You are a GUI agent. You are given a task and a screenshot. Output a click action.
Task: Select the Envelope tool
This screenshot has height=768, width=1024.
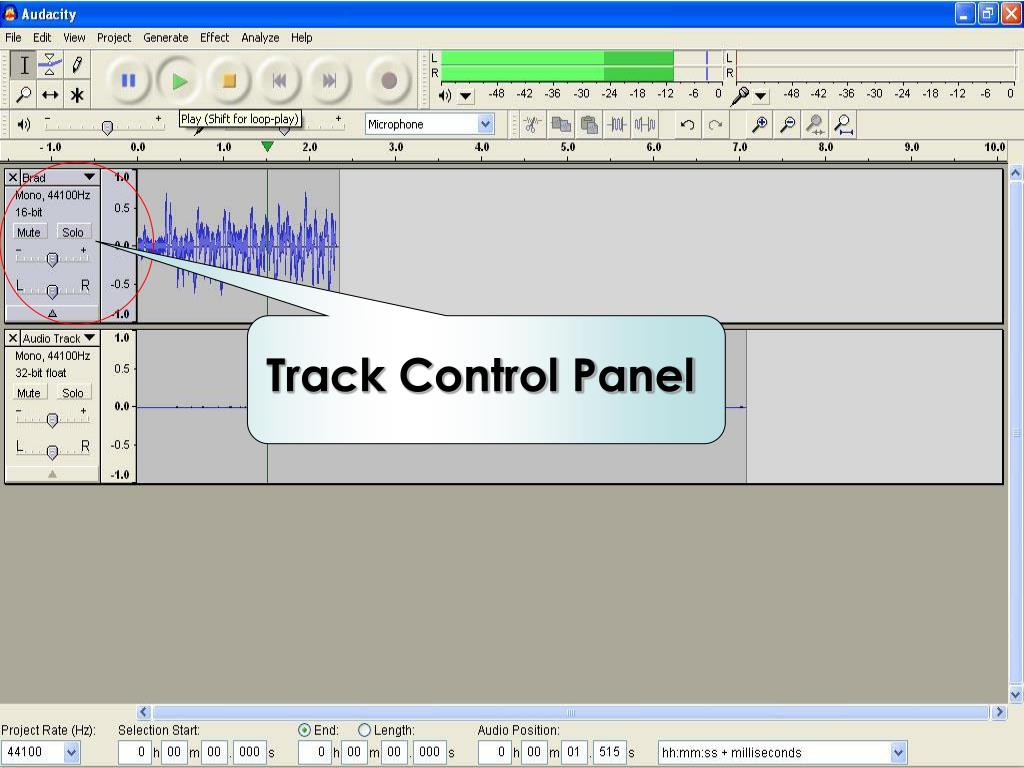tap(50, 65)
